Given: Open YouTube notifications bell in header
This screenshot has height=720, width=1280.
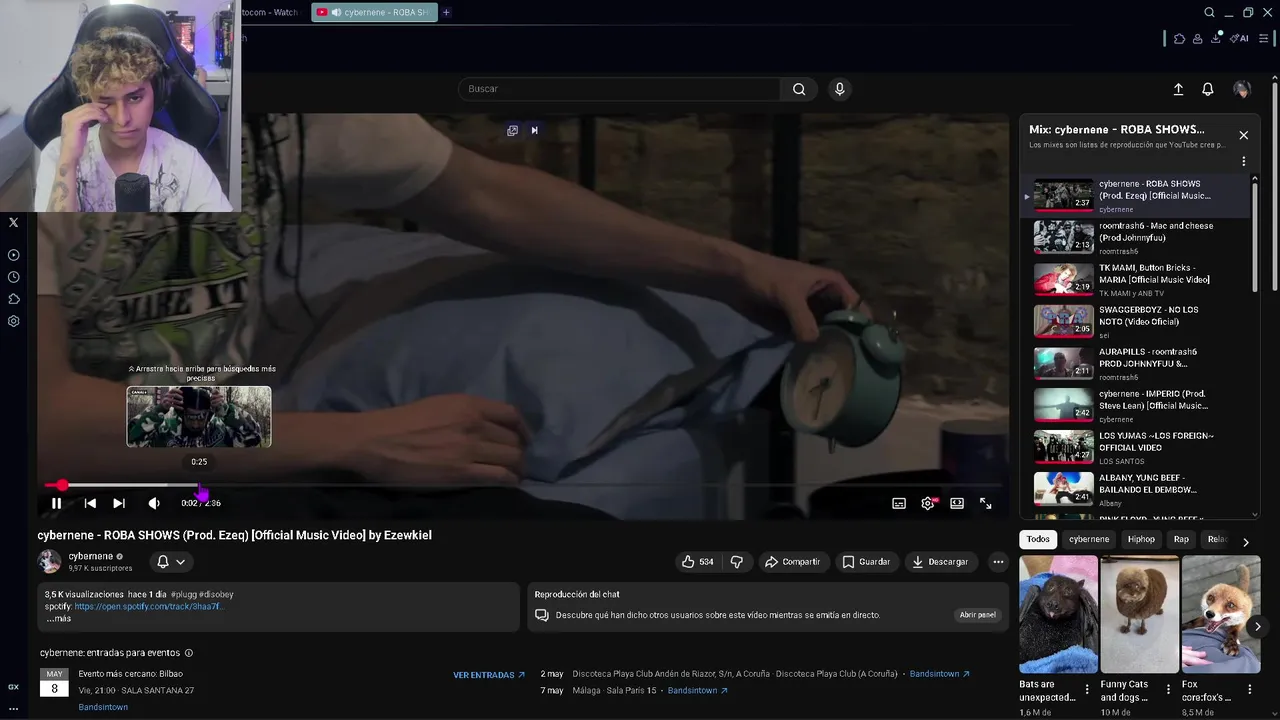Looking at the screenshot, I should click(1208, 89).
